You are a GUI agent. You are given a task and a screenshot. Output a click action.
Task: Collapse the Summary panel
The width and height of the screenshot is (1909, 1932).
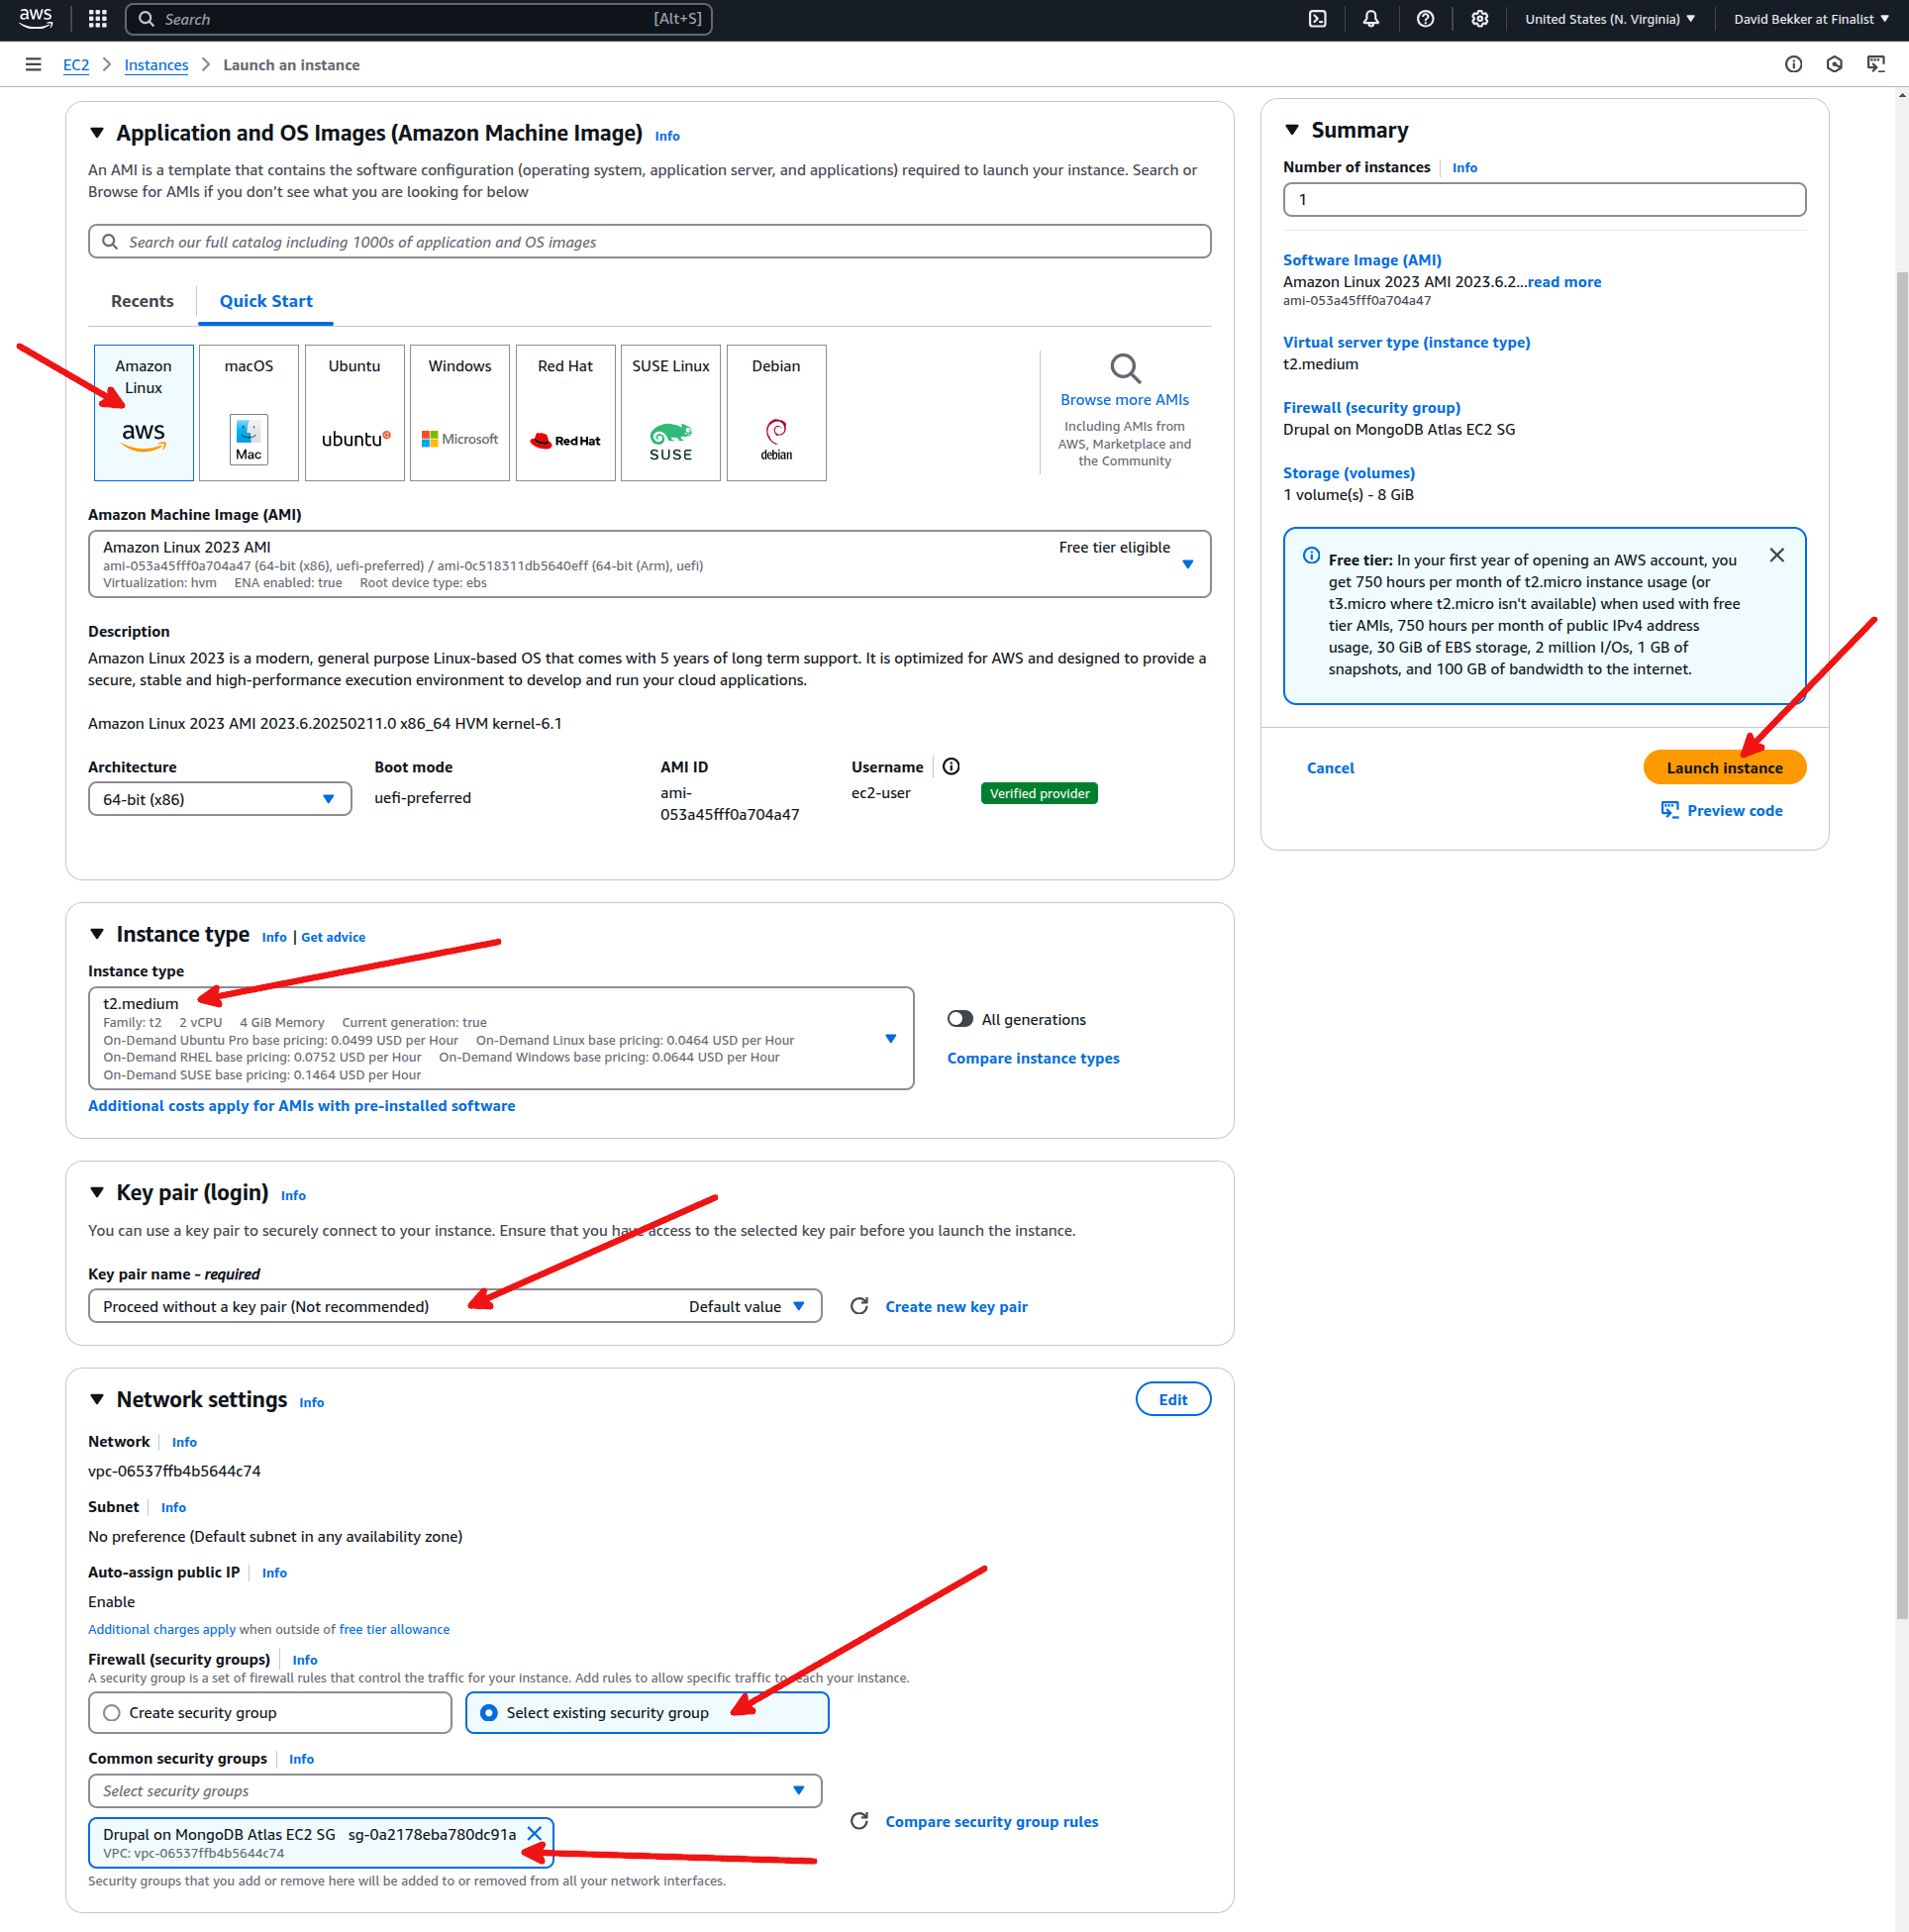[x=1292, y=130]
